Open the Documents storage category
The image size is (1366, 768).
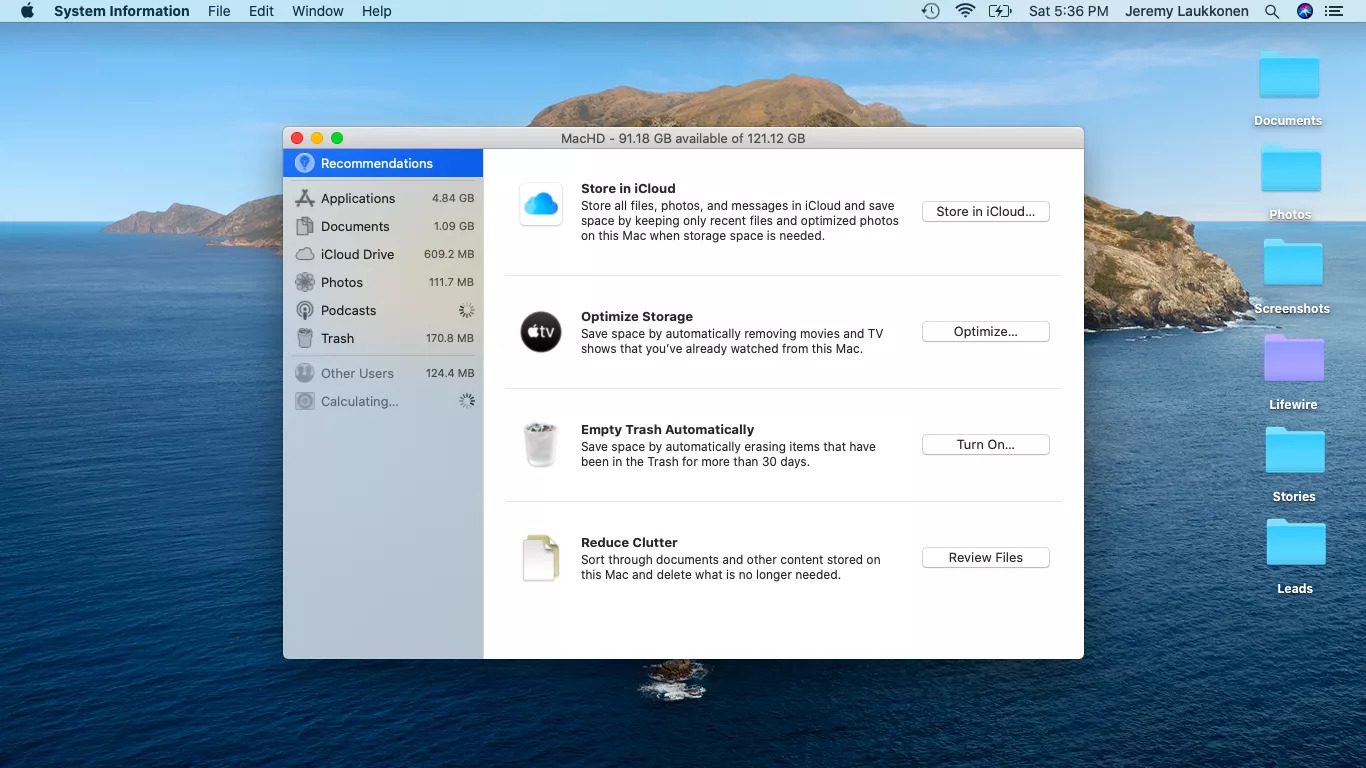point(355,226)
